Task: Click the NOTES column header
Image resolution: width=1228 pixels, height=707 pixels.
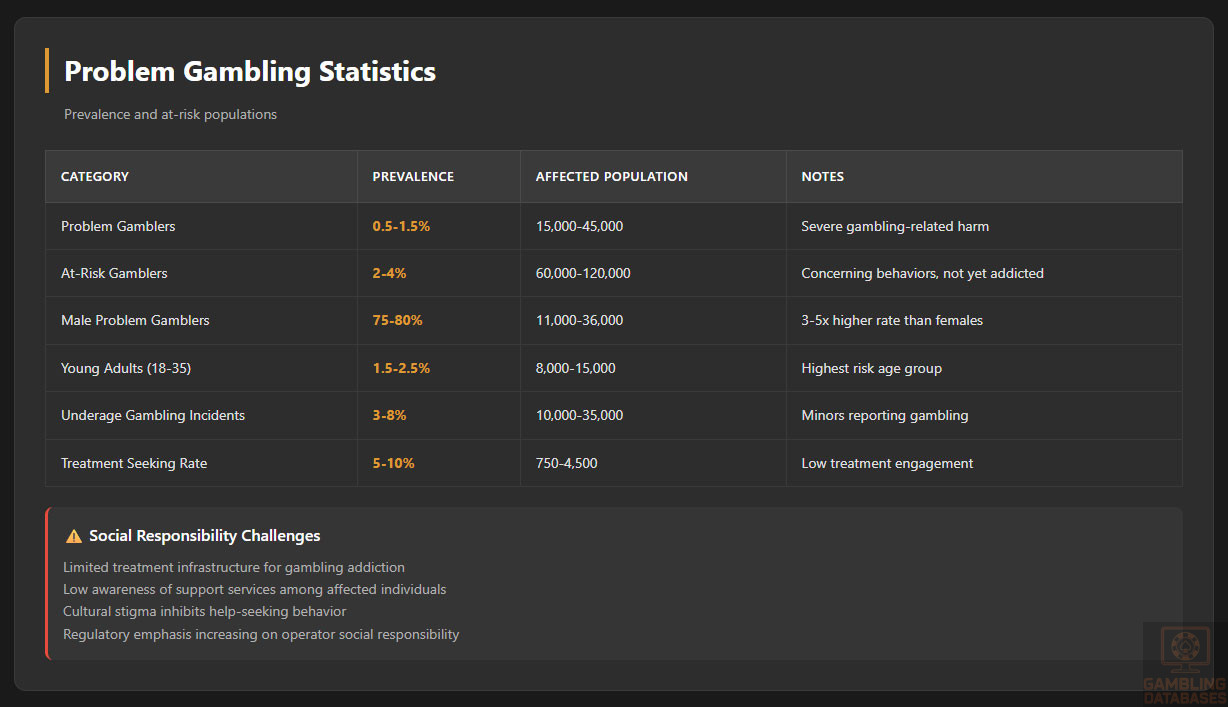Action: pos(822,176)
